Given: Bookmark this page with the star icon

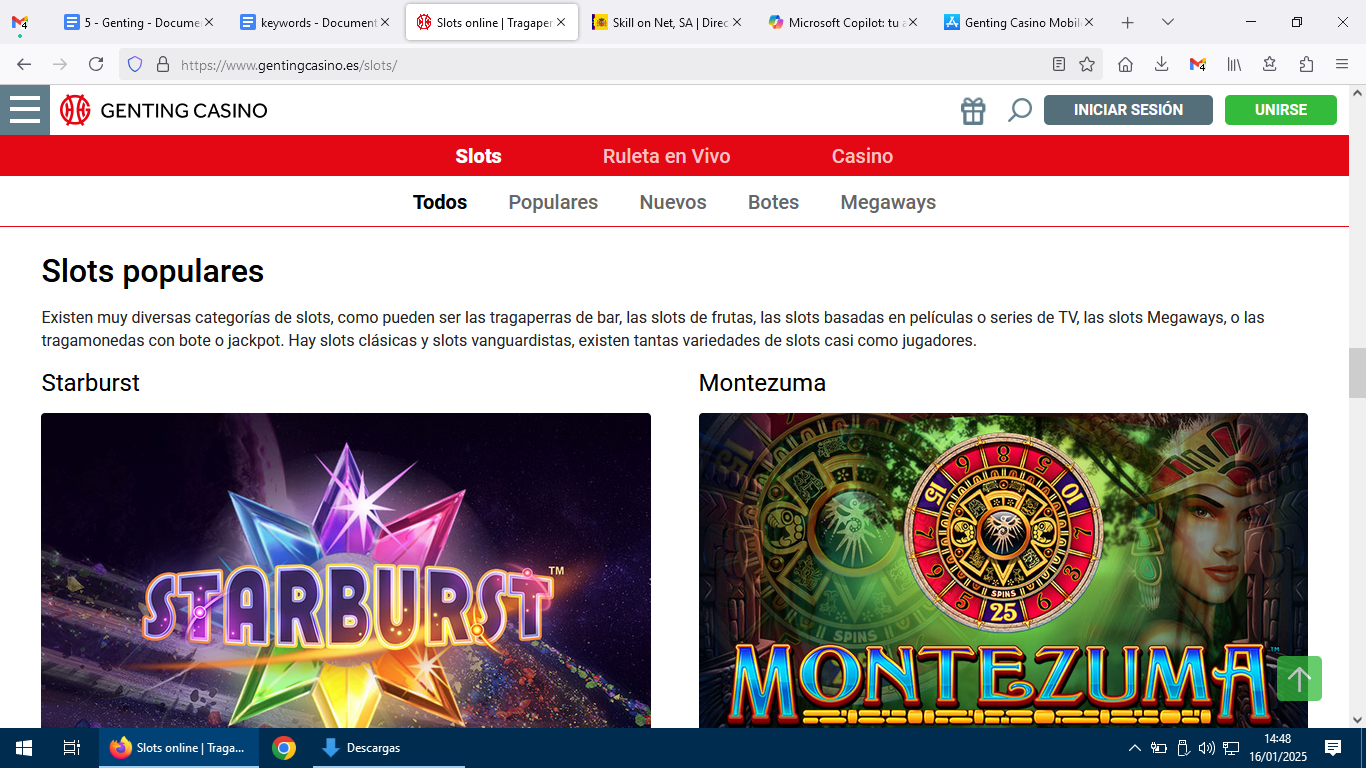Looking at the screenshot, I should coord(1087,64).
